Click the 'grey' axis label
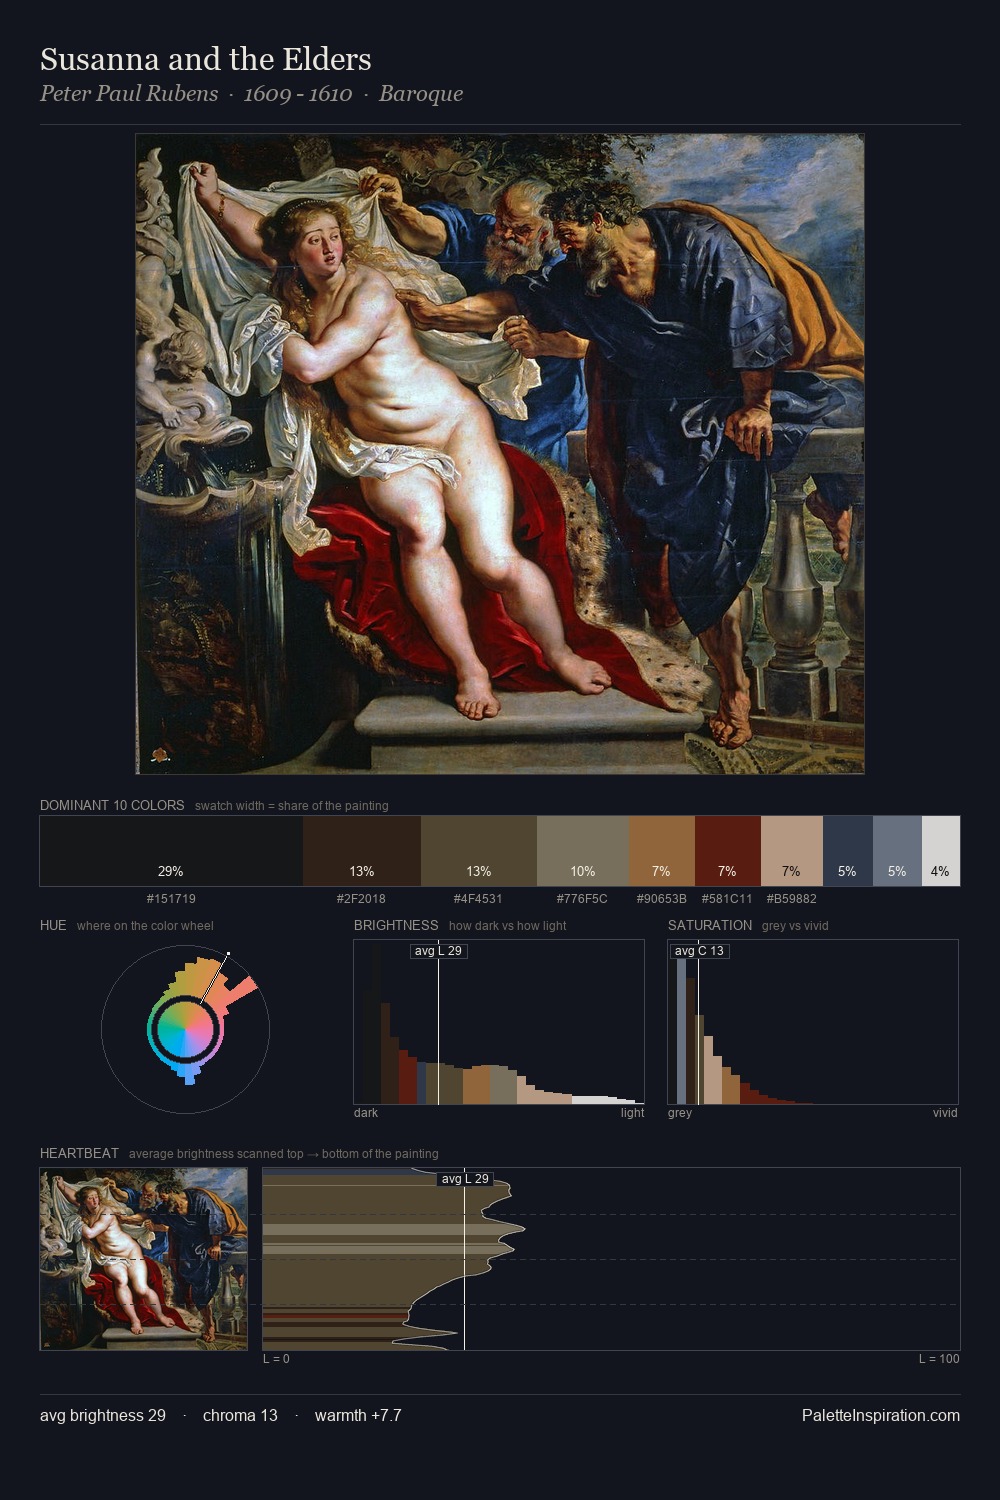The image size is (1000, 1500). 680,1112
